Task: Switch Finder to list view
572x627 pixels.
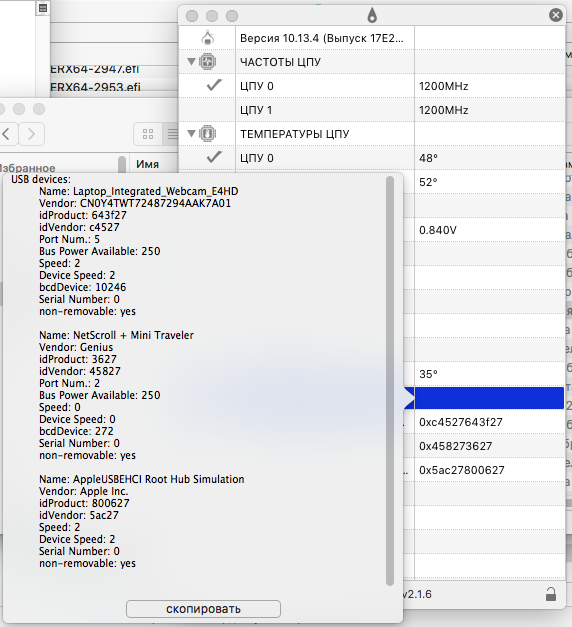Action: pyautogui.click(x=171, y=134)
